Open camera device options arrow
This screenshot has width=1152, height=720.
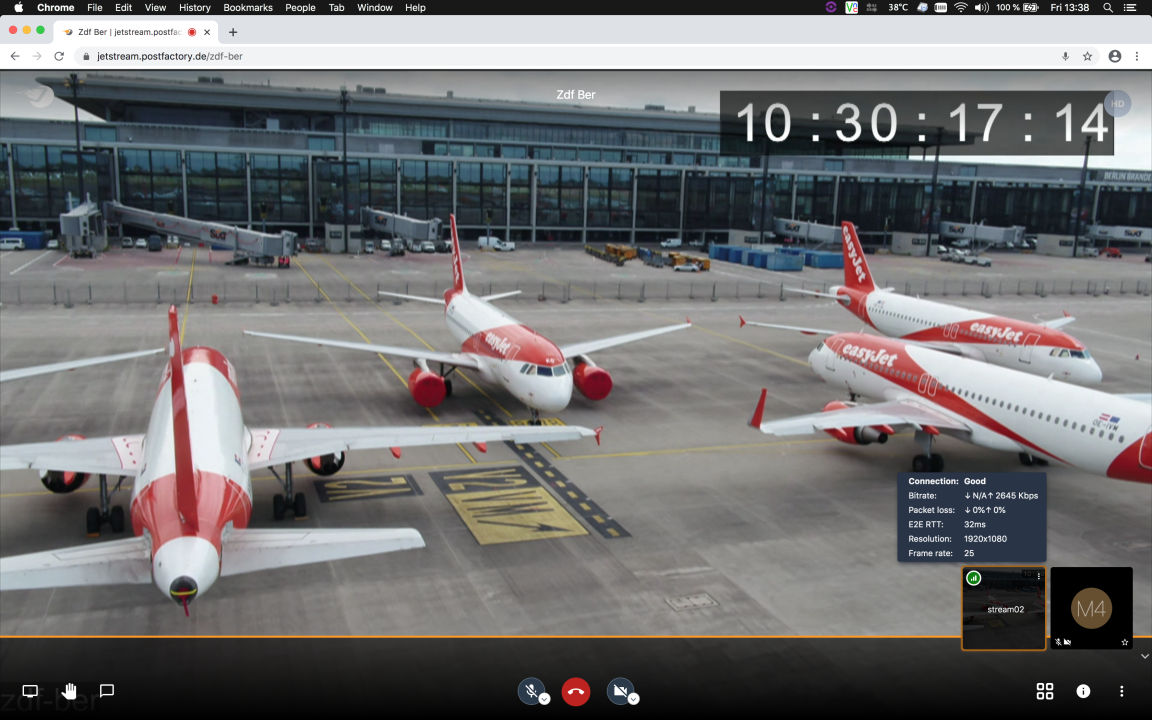coord(633,699)
